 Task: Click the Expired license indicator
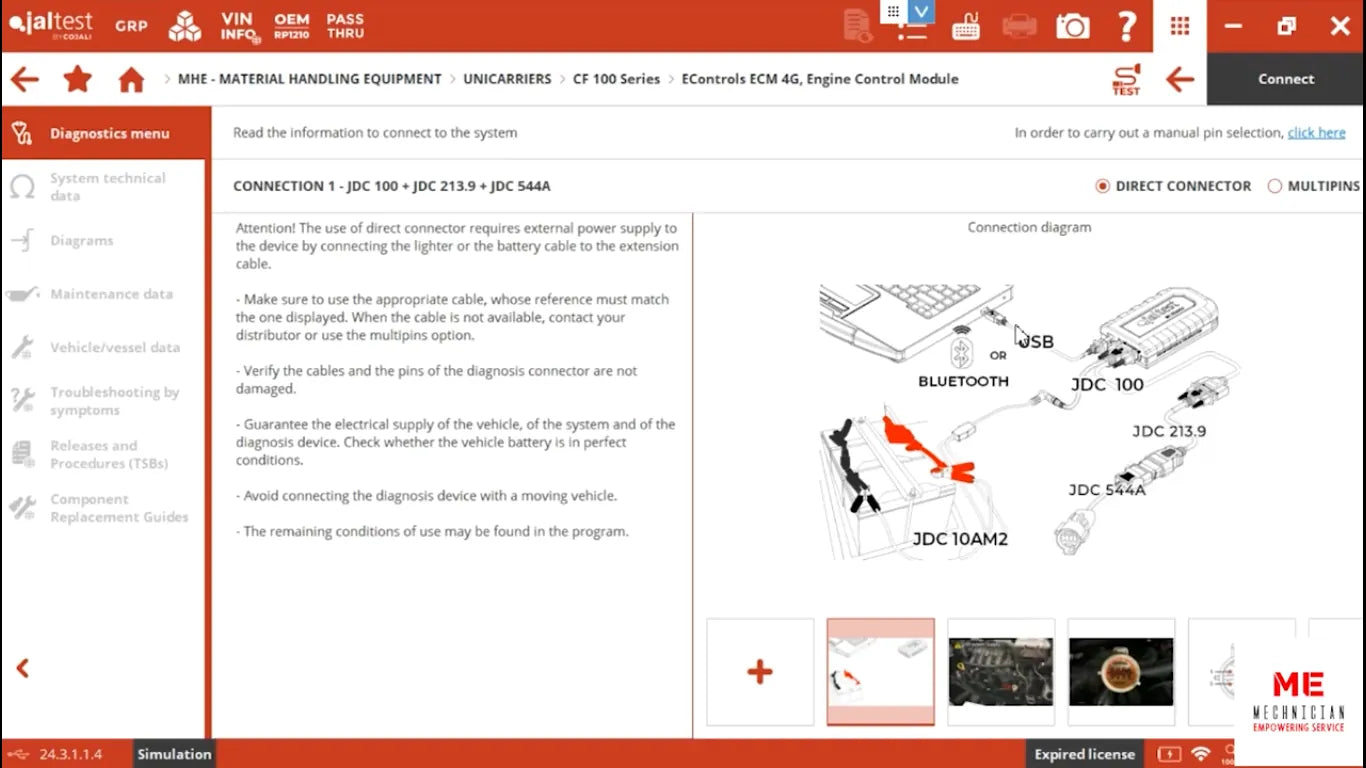1085,754
